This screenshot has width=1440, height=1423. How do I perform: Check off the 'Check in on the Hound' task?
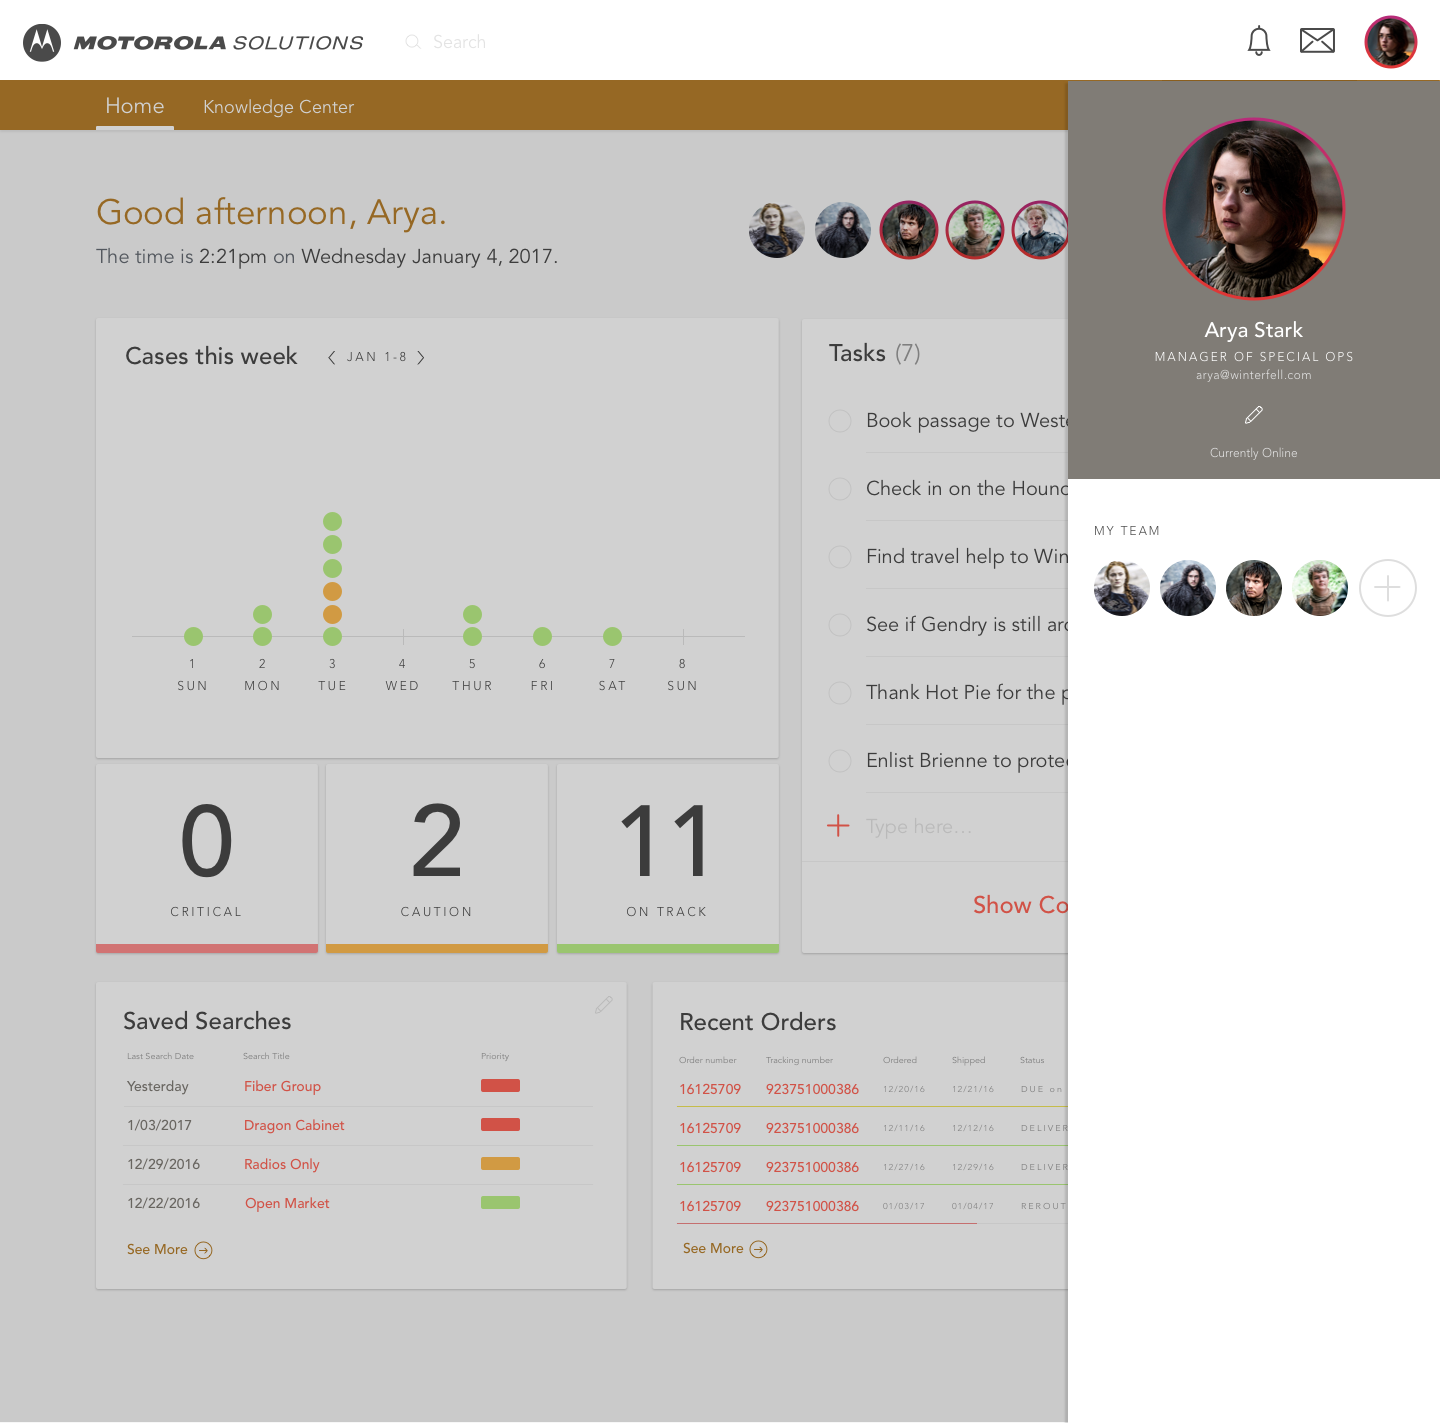(840, 489)
